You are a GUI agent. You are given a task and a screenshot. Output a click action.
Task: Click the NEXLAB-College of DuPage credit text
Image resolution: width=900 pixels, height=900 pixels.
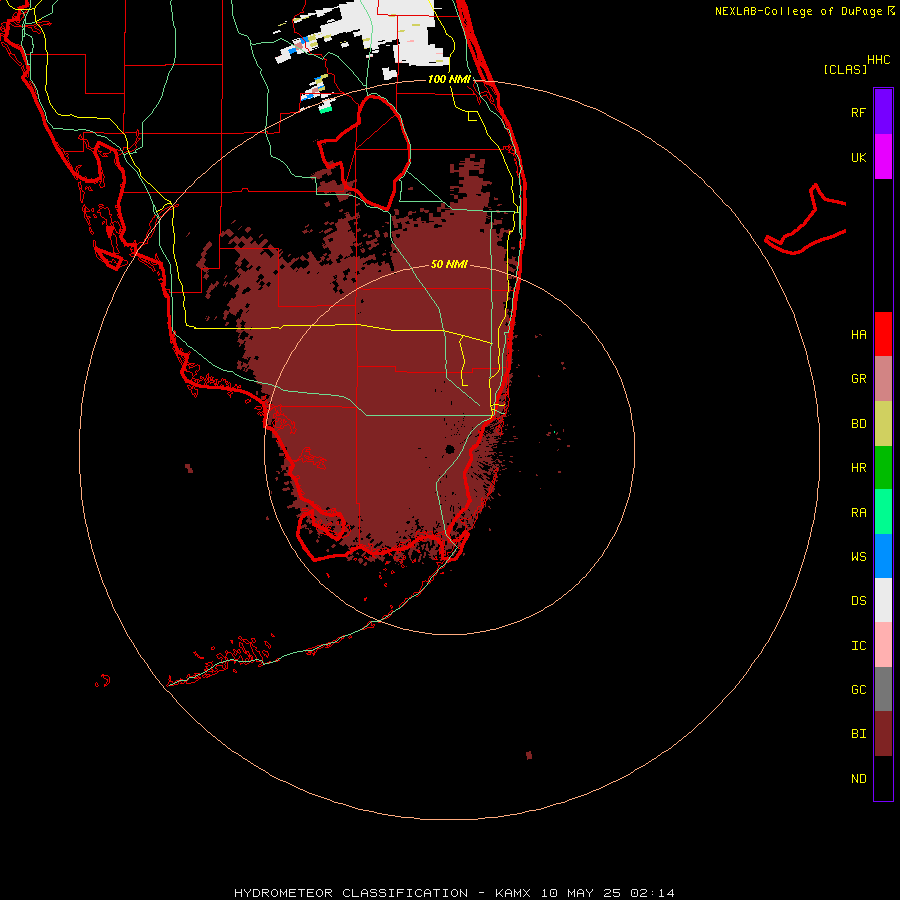pos(798,11)
